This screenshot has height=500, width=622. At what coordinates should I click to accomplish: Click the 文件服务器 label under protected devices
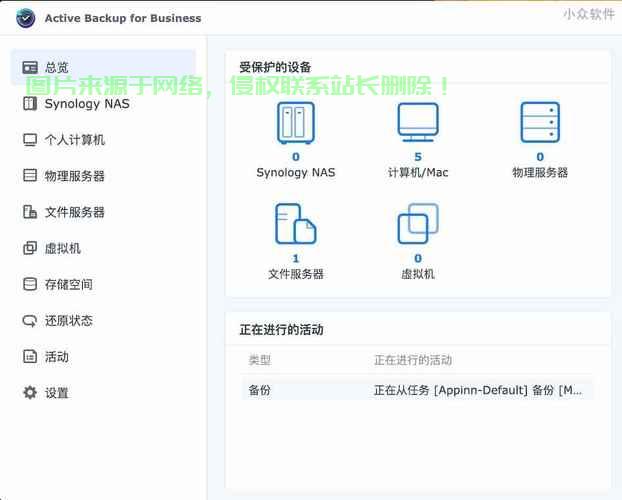pos(296,274)
